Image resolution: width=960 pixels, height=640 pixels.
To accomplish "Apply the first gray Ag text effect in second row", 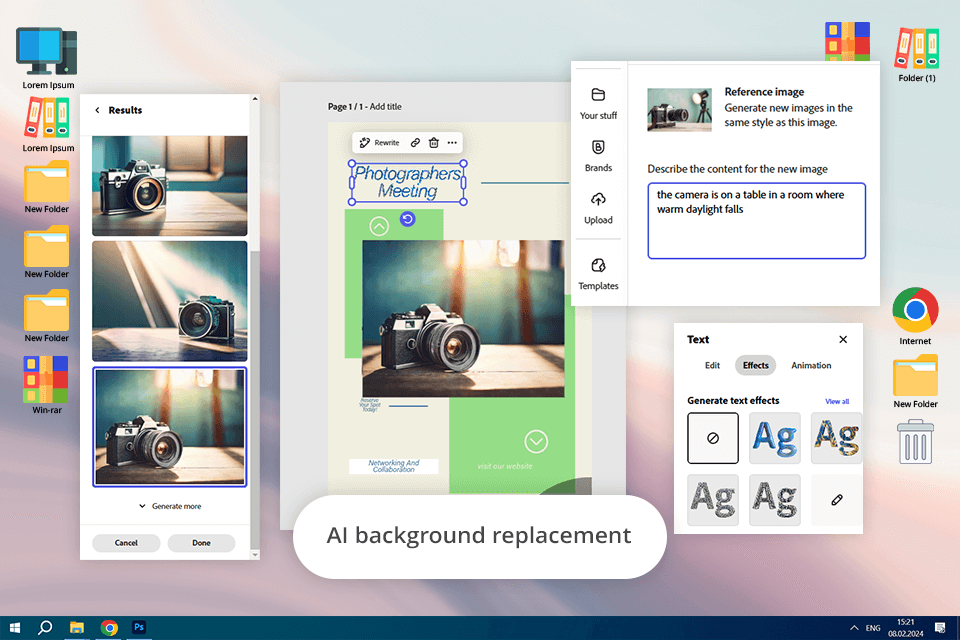I will click(713, 500).
